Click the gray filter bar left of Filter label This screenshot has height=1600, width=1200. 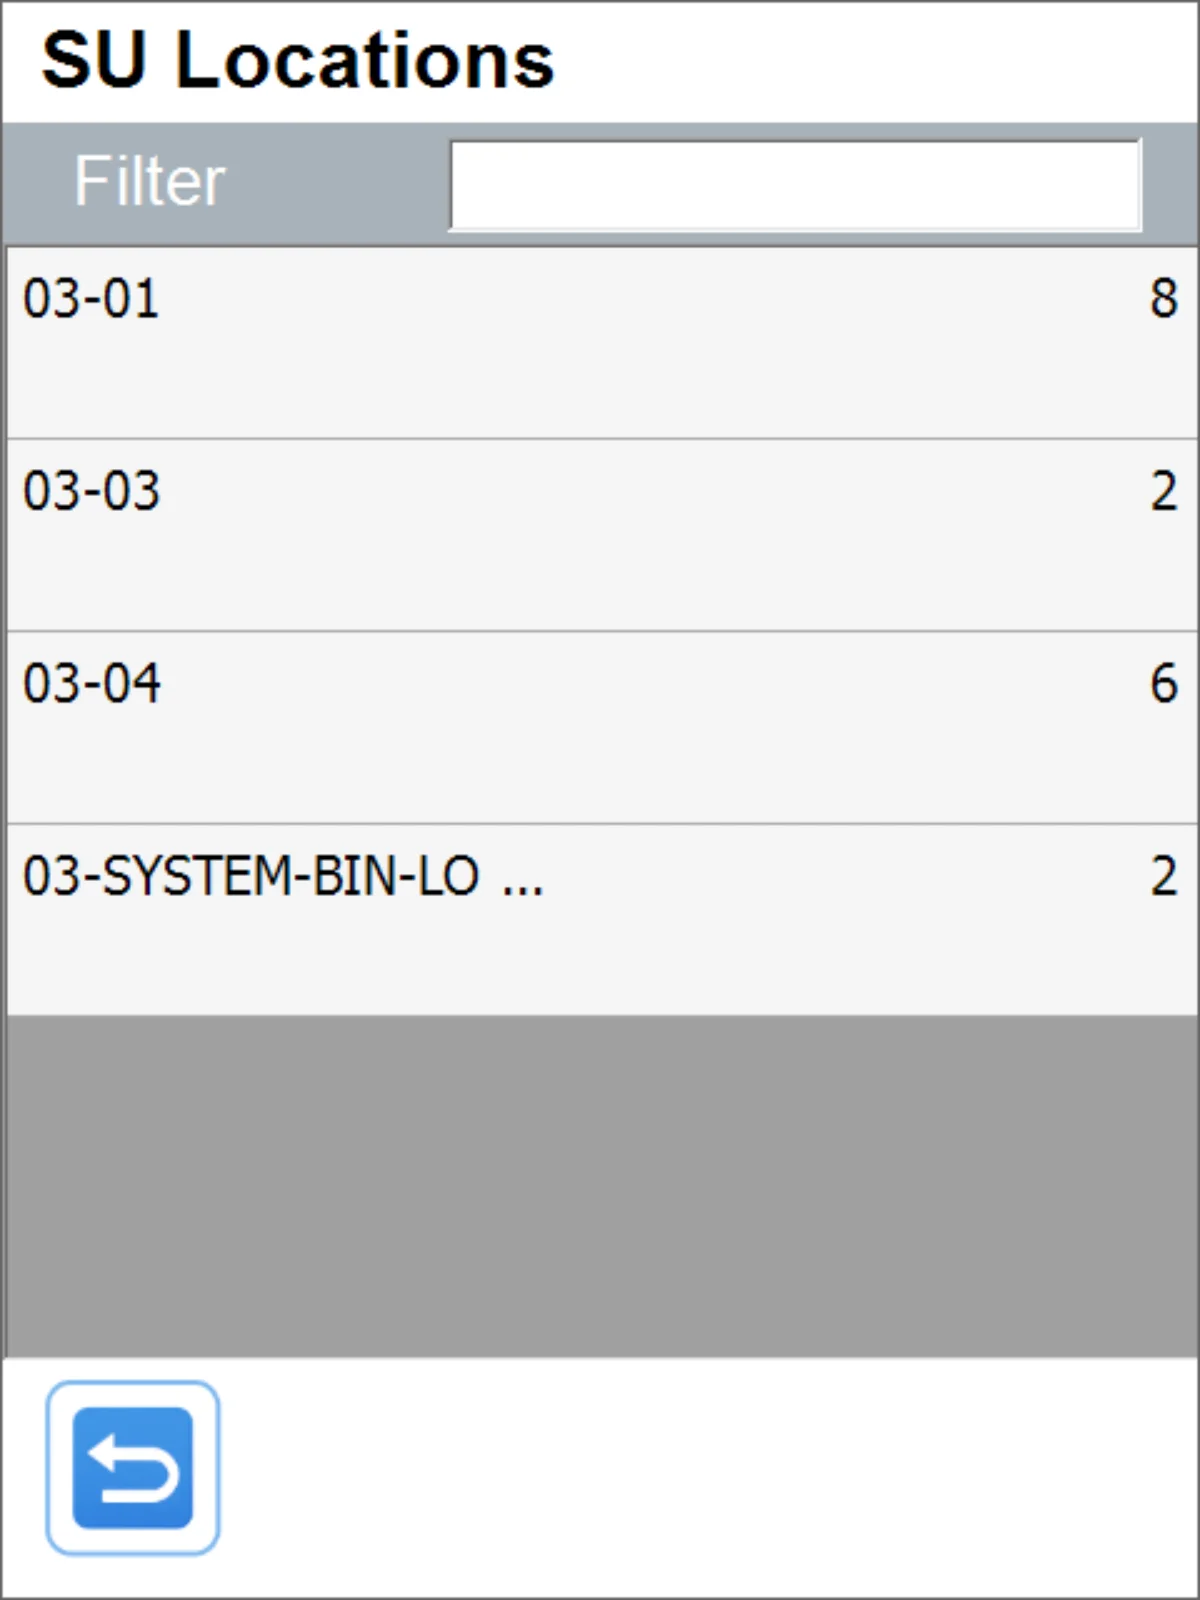coord(36,184)
